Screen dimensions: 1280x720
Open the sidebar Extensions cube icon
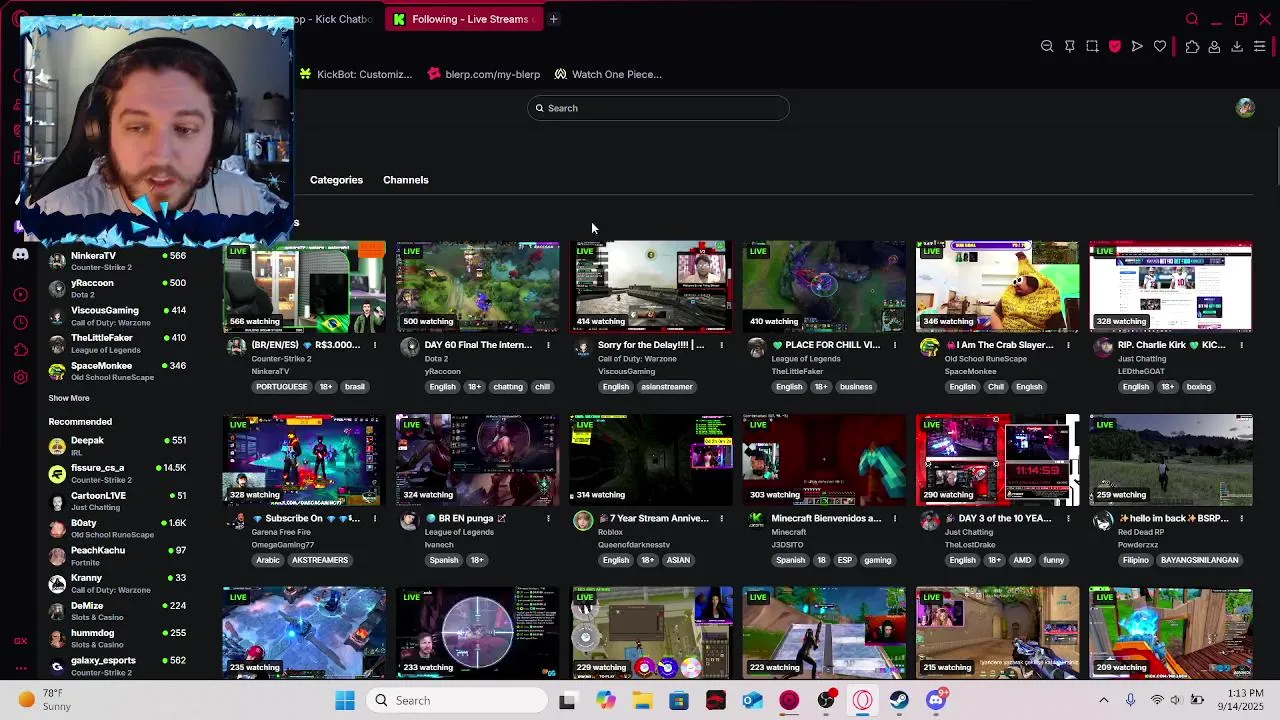[x=20, y=349]
